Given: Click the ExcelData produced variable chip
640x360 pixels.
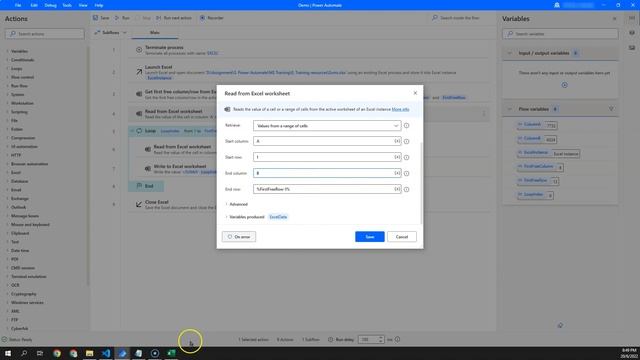Looking at the screenshot, I should point(278,217).
